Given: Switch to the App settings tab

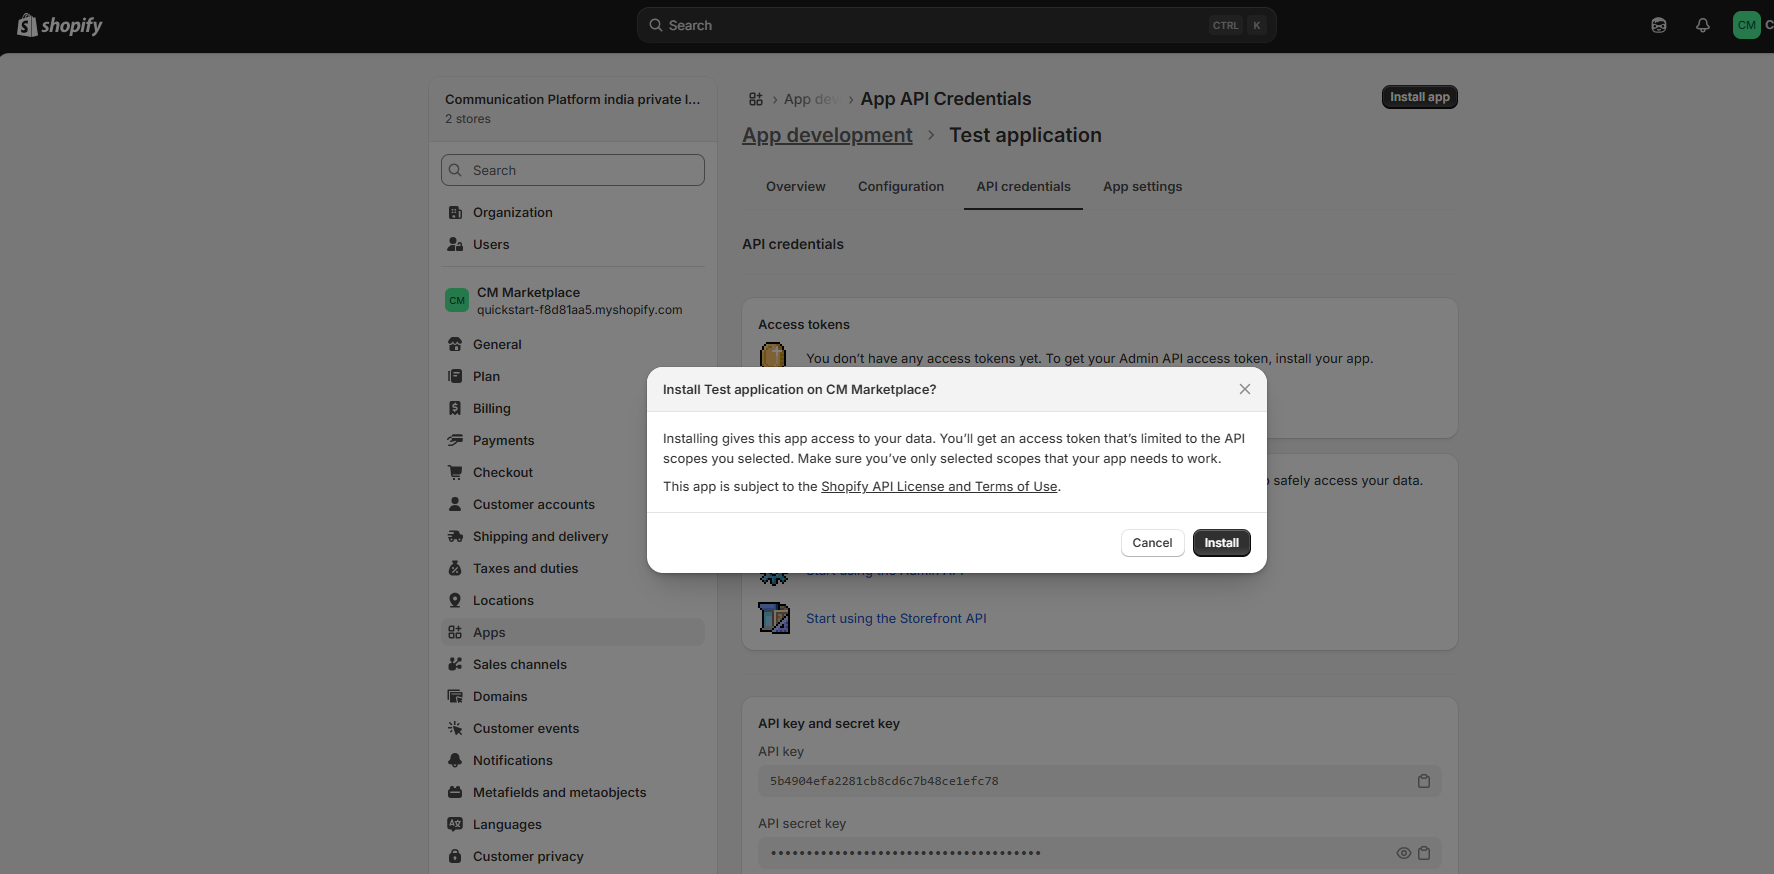Looking at the screenshot, I should point(1142,187).
